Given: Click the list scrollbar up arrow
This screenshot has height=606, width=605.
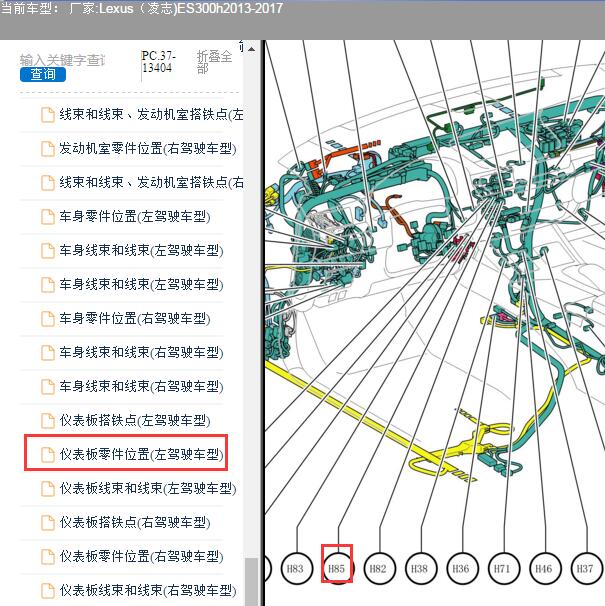Looking at the screenshot, I should click(x=252, y=49).
